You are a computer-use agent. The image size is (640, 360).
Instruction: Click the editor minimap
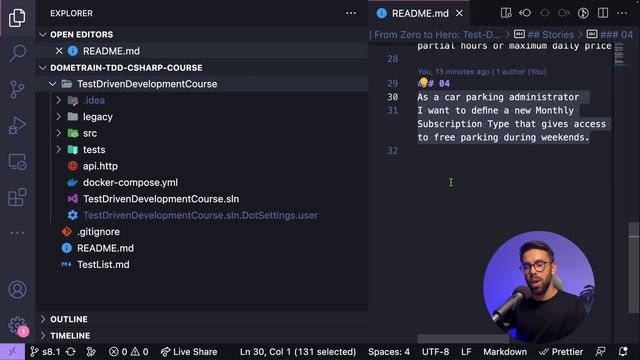tap(619, 54)
